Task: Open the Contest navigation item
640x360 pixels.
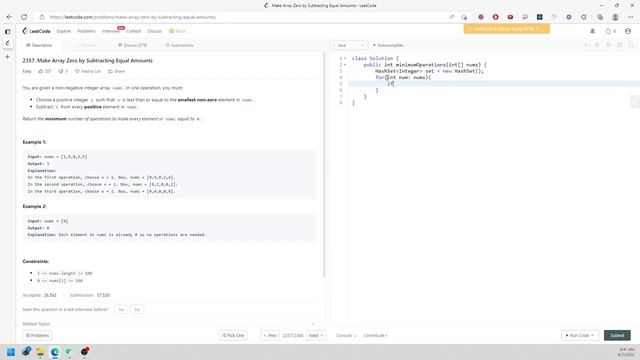Action: tap(133, 31)
